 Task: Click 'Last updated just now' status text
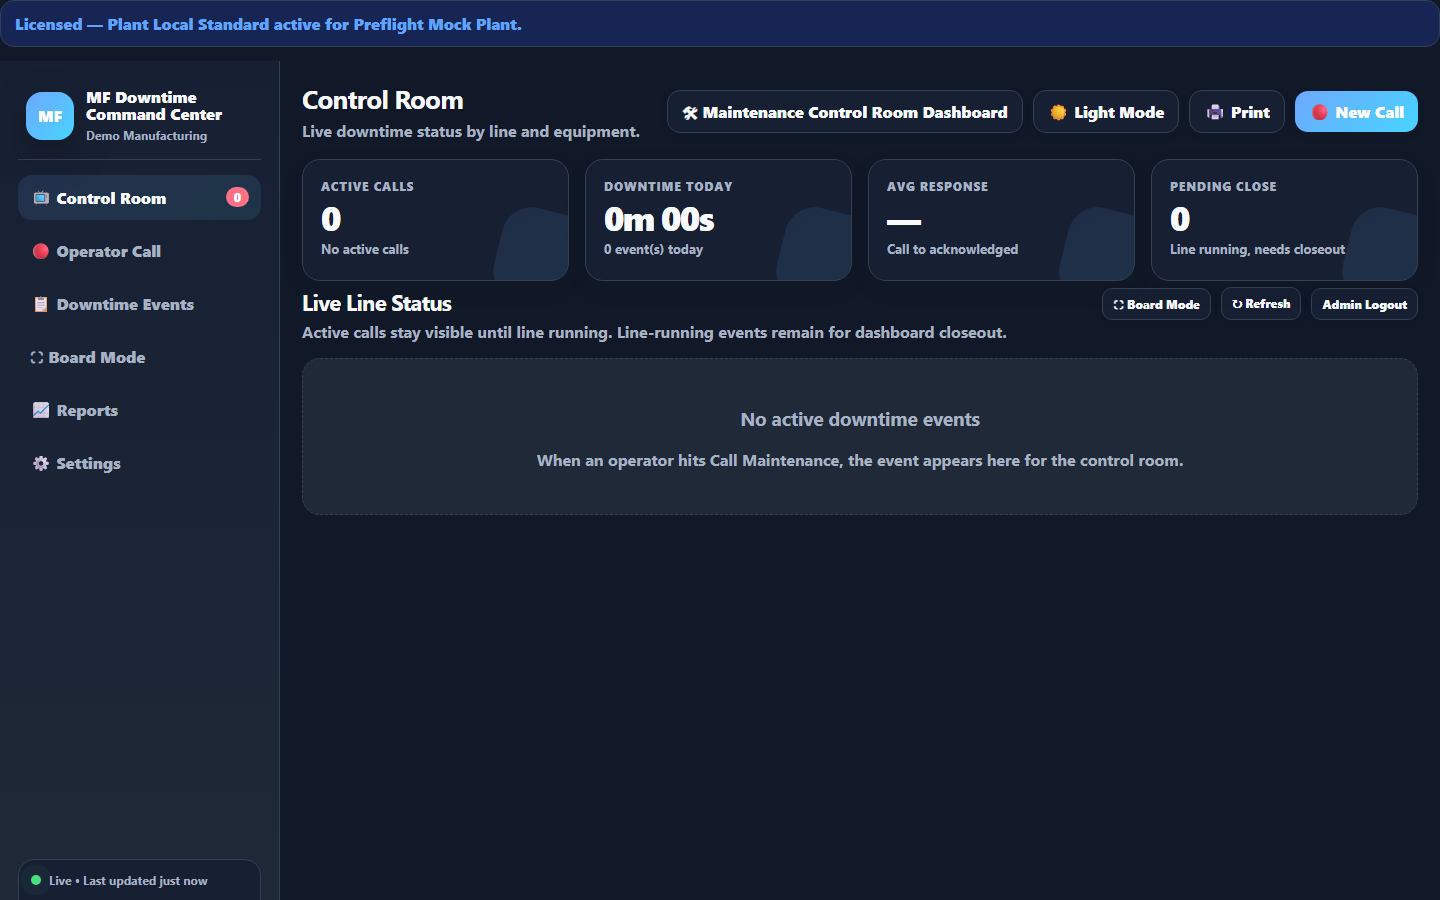click(145, 881)
